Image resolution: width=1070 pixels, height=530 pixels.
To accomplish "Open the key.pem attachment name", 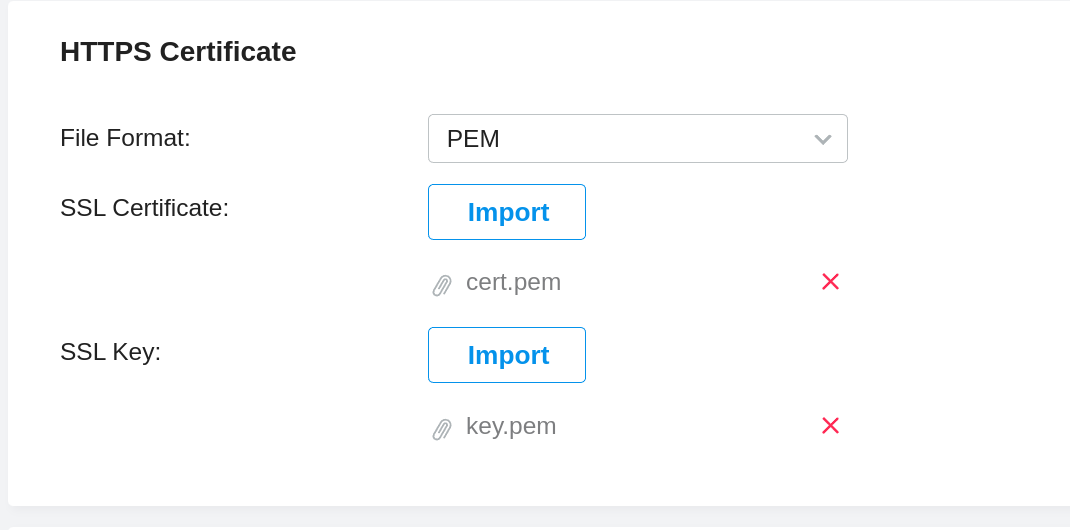I will tap(511, 426).
